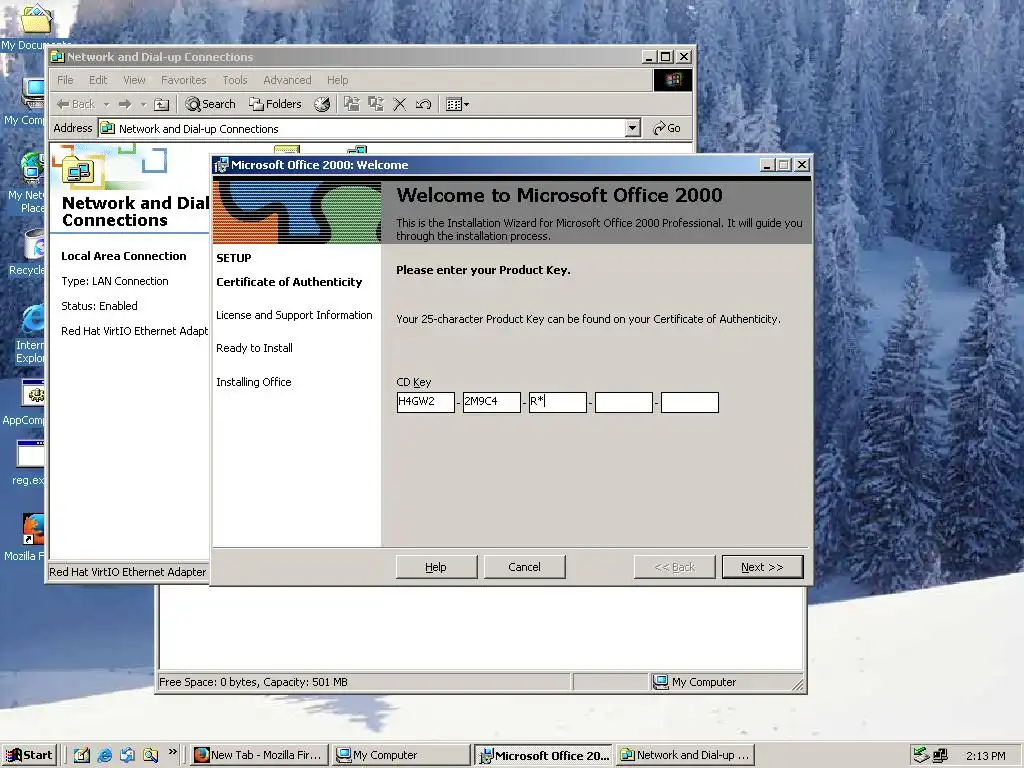Switch to My Computer taskbar button
This screenshot has width=1024, height=768.
click(400, 755)
